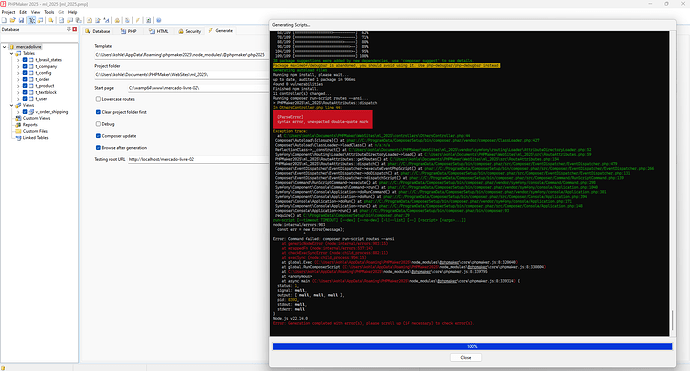Open the Tools menu
The height and width of the screenshot is (371, 690).
point(49,12)
